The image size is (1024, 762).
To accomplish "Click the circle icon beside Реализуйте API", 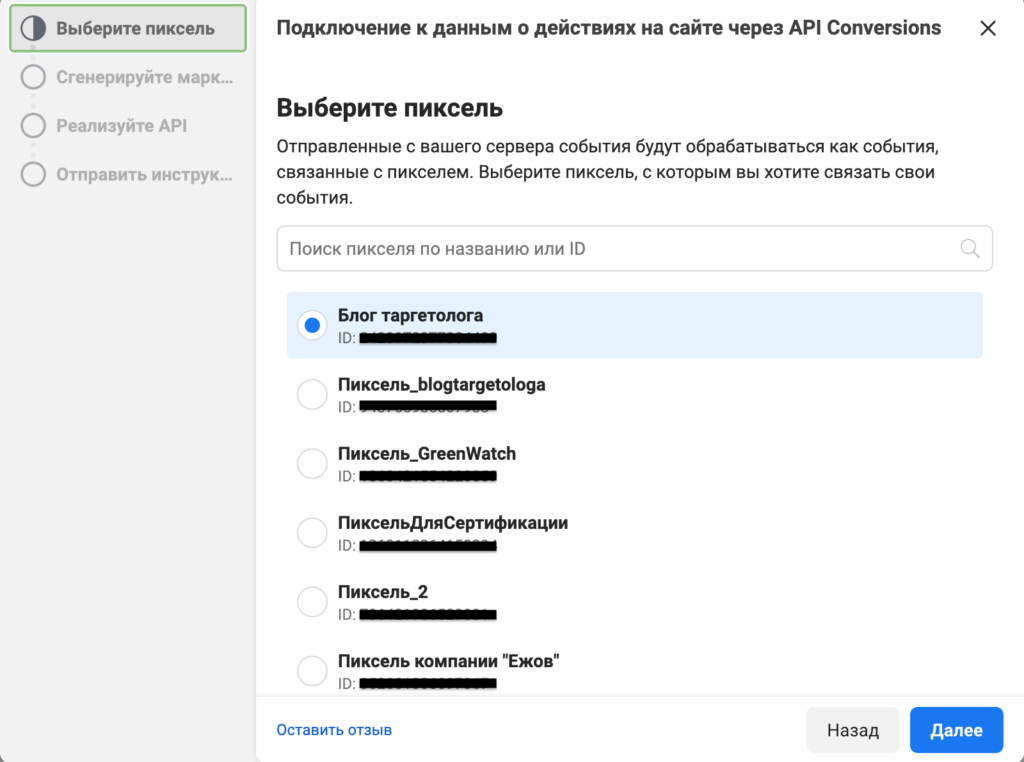I will (x=33, y=126).
